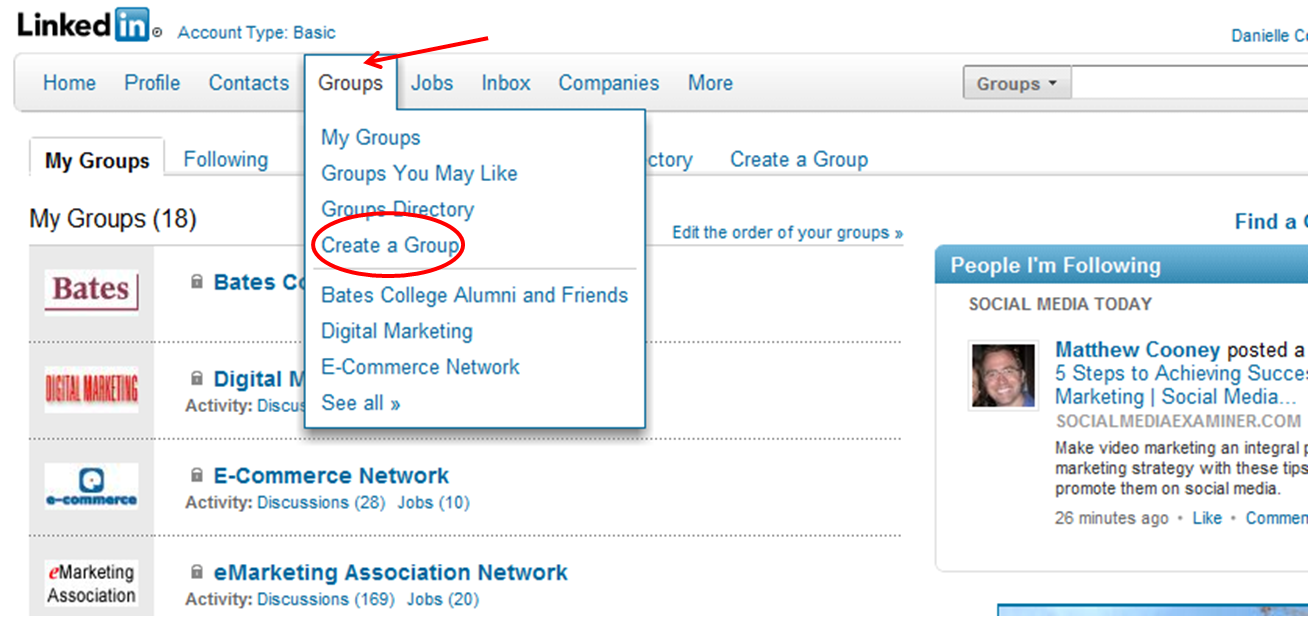
Task: Open the Create a Group tab
Action: pyautogui.click(x=799, y=159)
